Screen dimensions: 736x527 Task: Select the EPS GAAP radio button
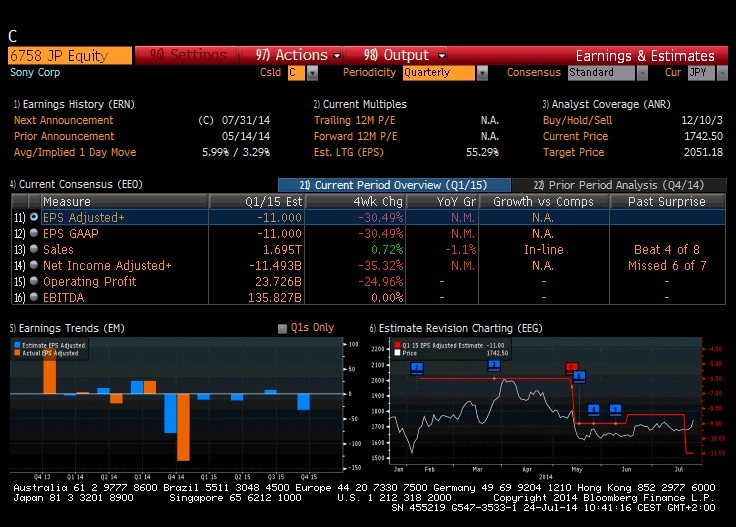(34, 233)
